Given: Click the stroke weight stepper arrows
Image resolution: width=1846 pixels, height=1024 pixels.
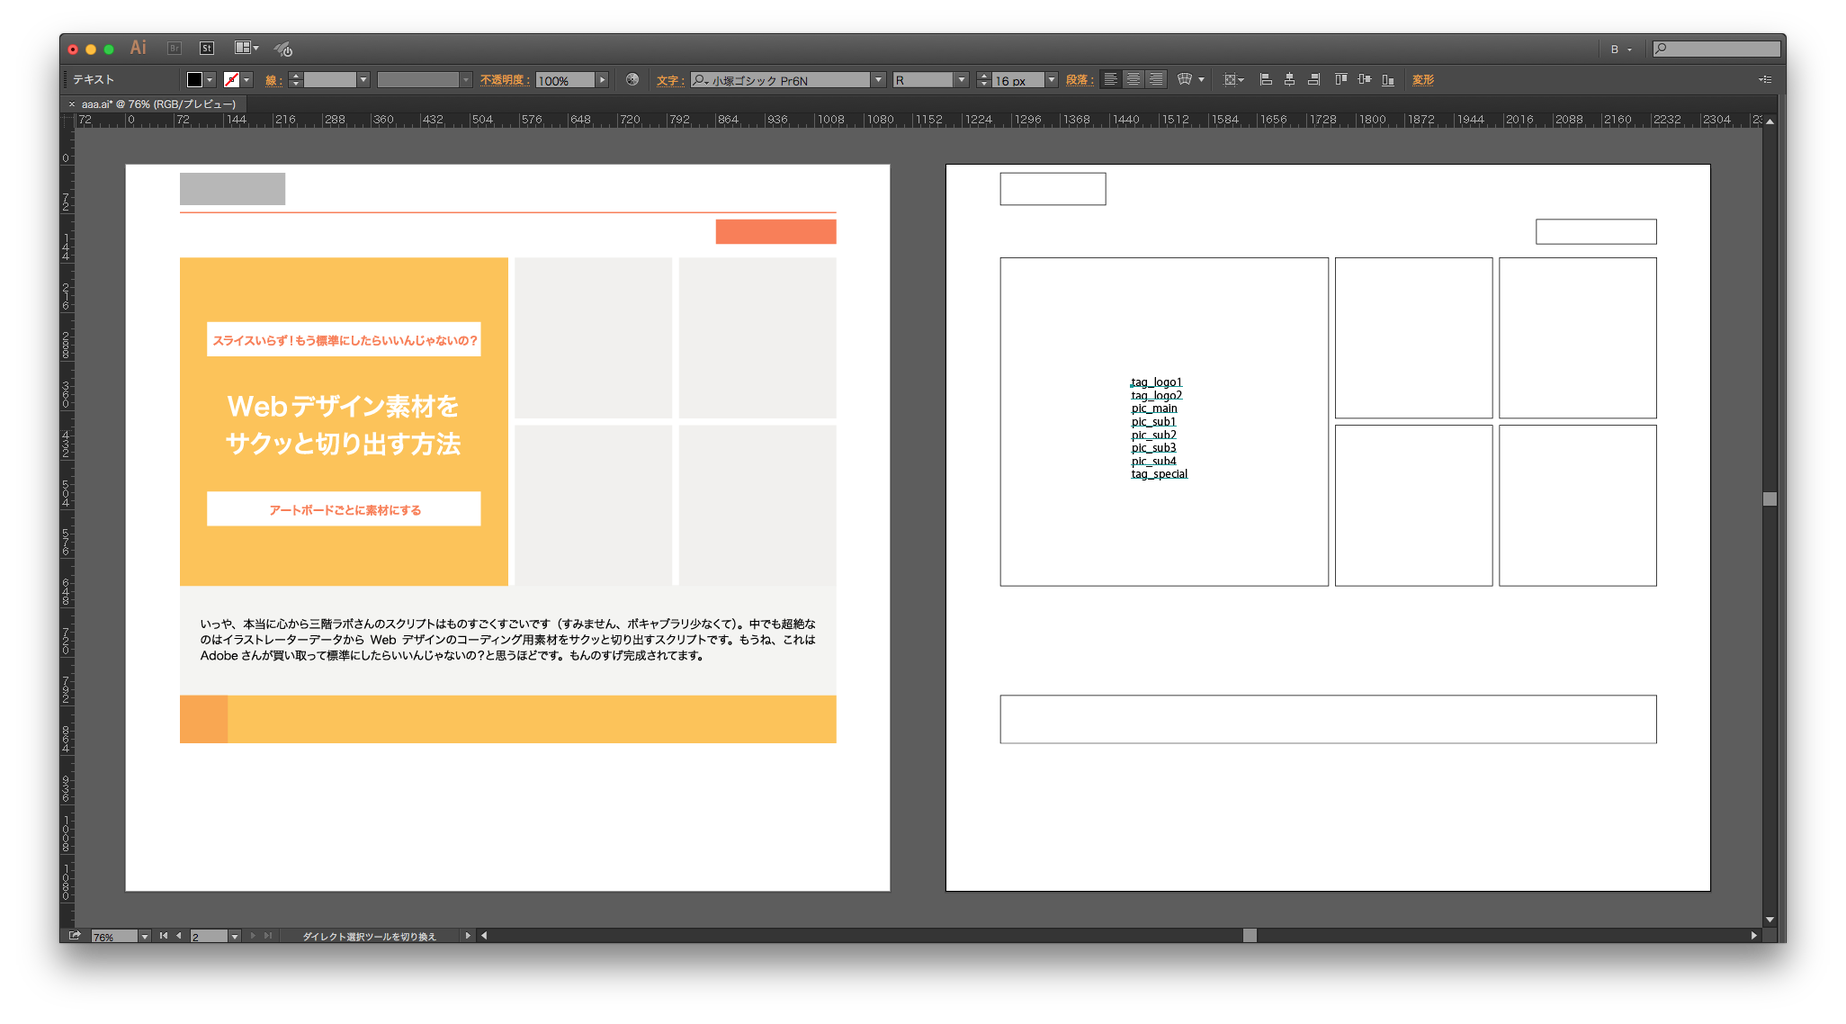Looking at the screenshot, I should (296, 80).
